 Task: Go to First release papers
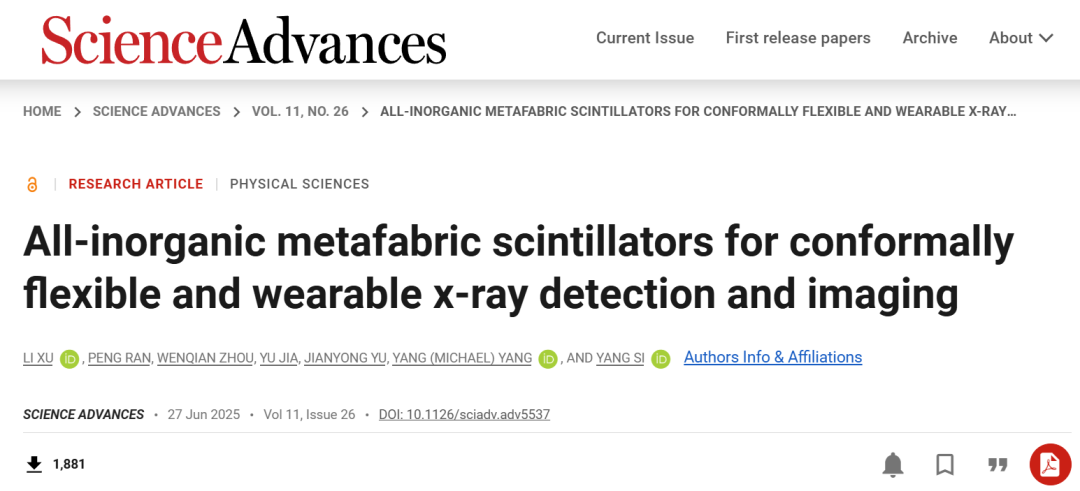click(x=798, y=38)
